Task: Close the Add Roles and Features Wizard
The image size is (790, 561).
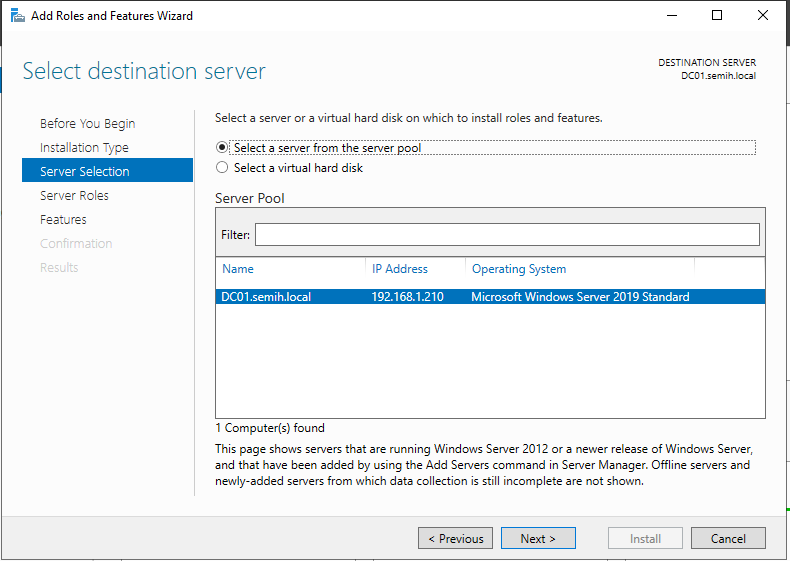Action: coord(764,16)
